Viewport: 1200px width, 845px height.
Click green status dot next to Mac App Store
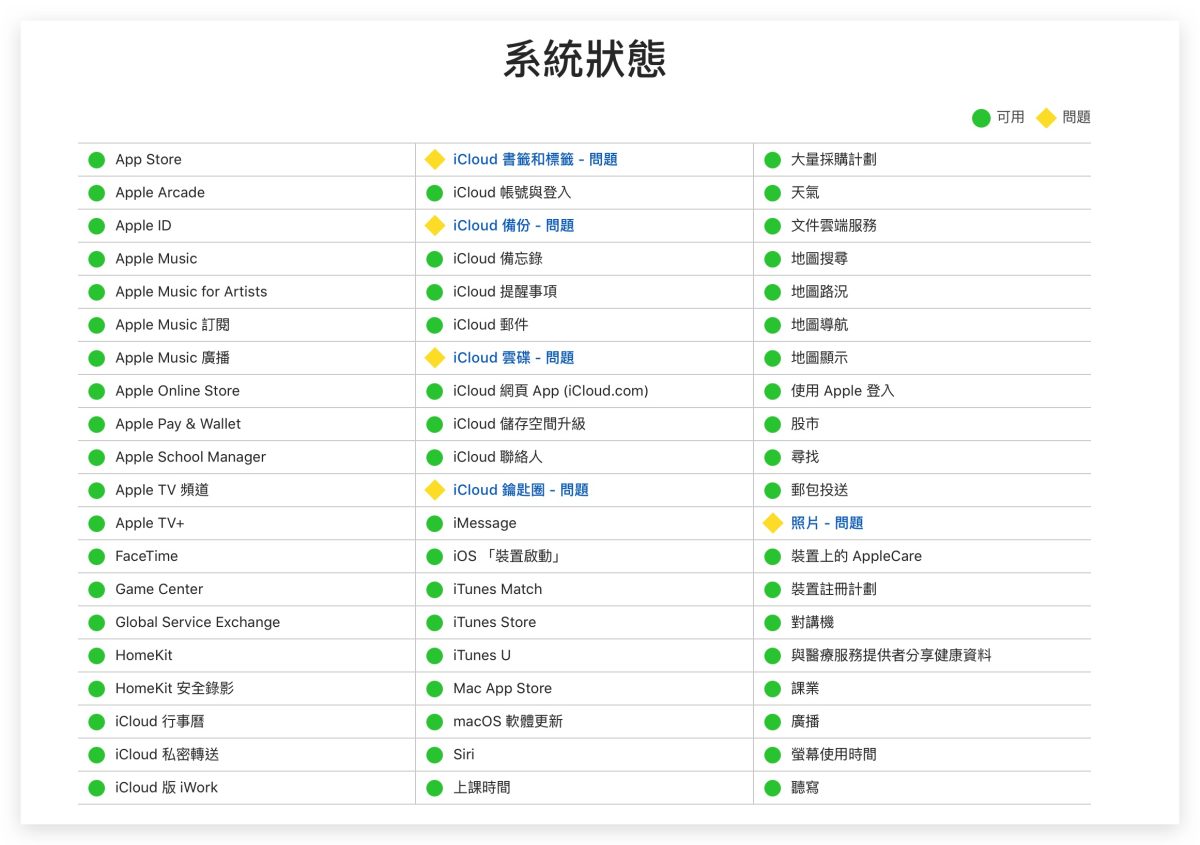pyautogui.click(x=434, y=688)
